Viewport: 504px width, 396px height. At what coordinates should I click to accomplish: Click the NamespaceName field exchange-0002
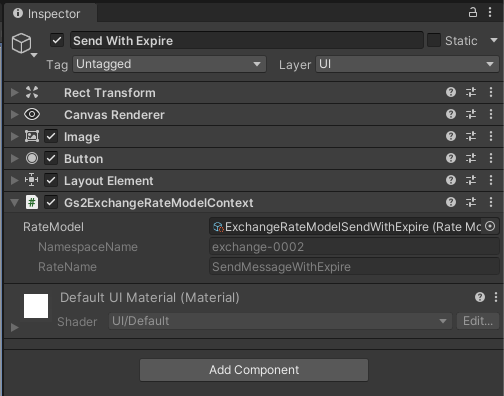(354, 247)
